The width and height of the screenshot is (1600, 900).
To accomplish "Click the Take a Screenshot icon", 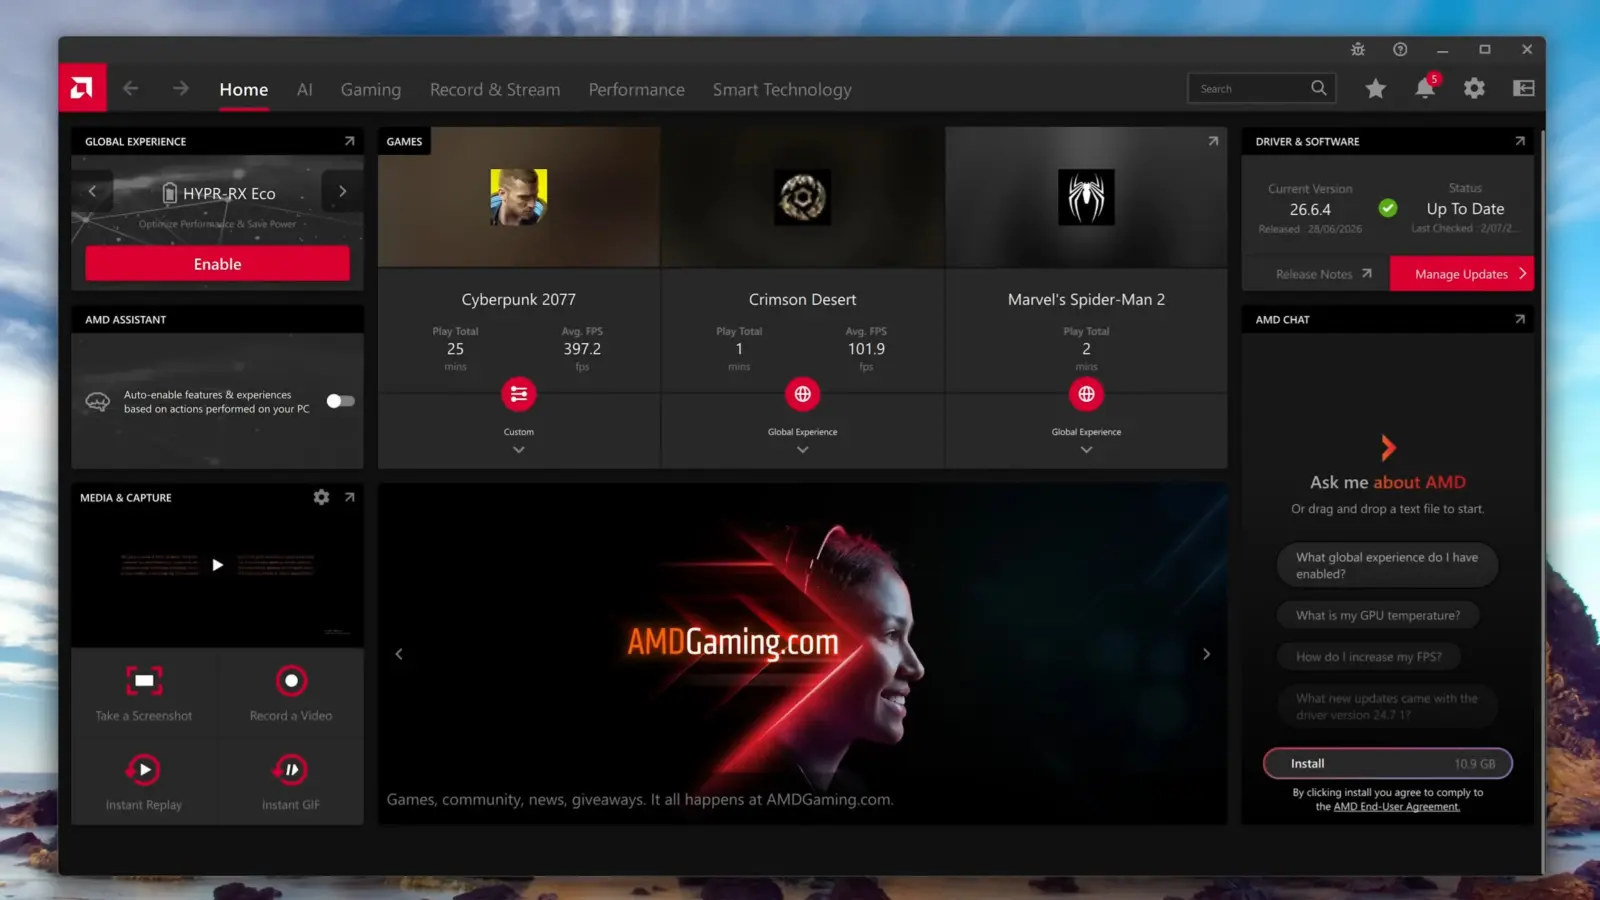I will [x=144, y=681].
